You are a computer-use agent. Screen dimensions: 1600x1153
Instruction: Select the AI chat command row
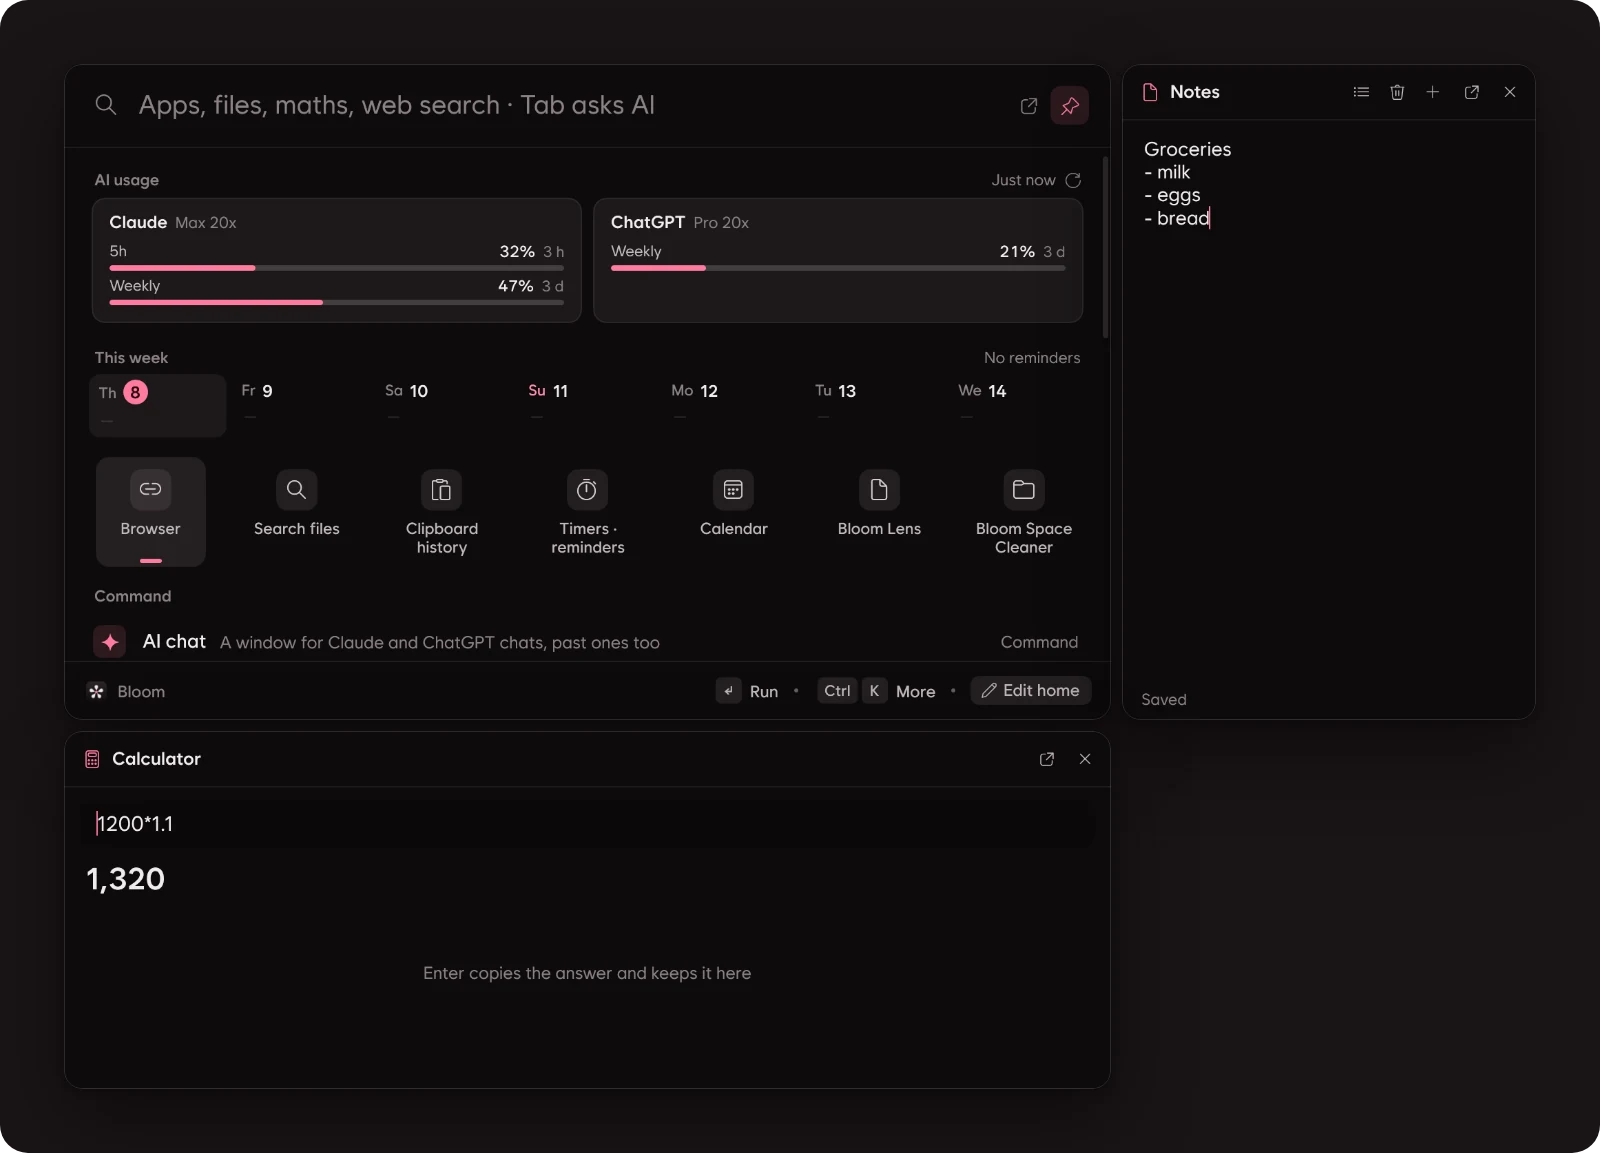coord(587,642)
